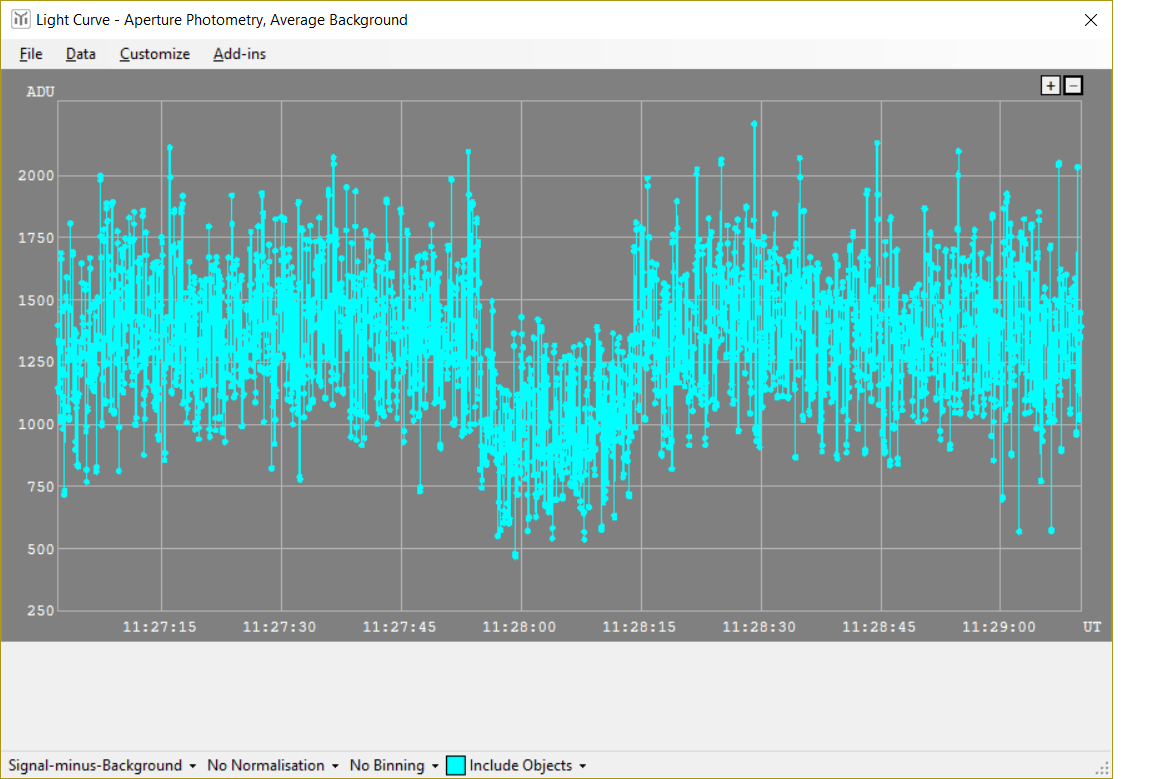Viewport: 1152px width, 779px height.
Task: Click the 11:28:45 time axis label
Action: click(879, 627)
